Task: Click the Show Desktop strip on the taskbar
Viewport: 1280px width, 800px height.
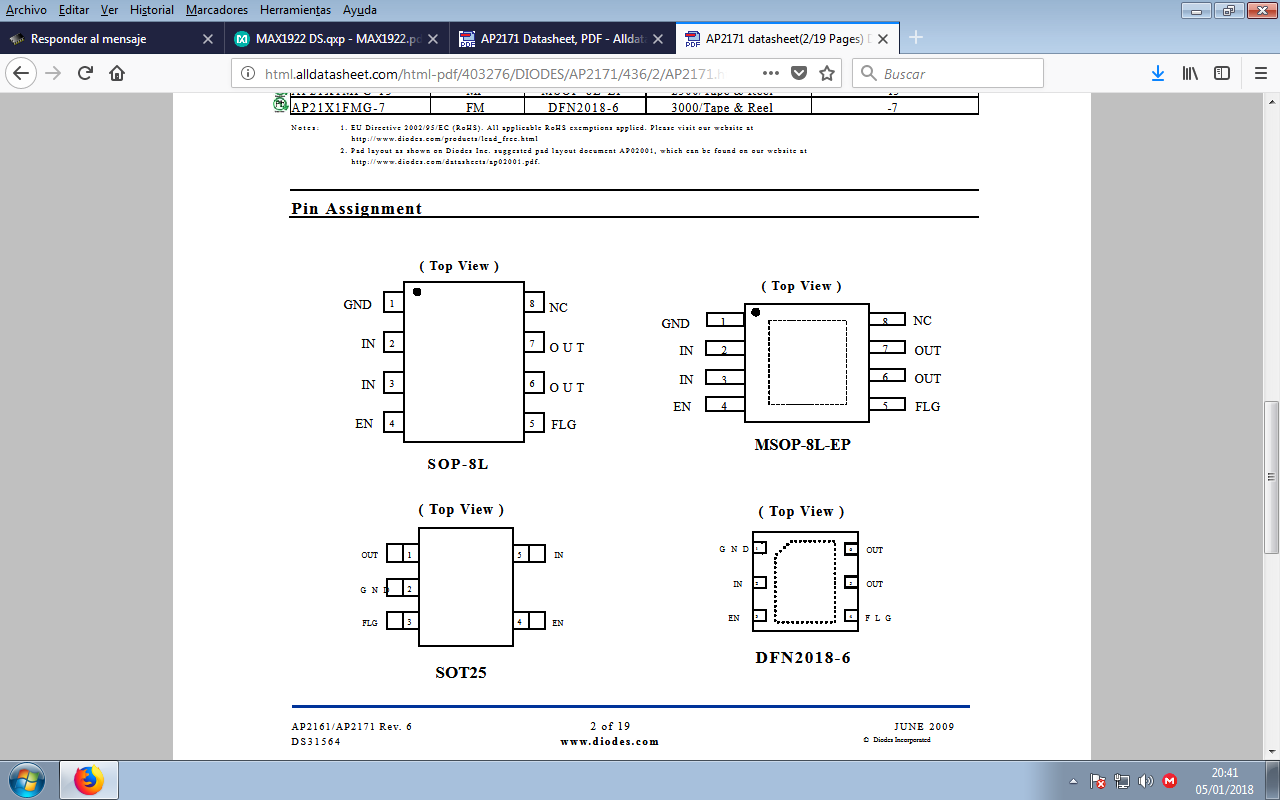Action: click(1272, 780)
